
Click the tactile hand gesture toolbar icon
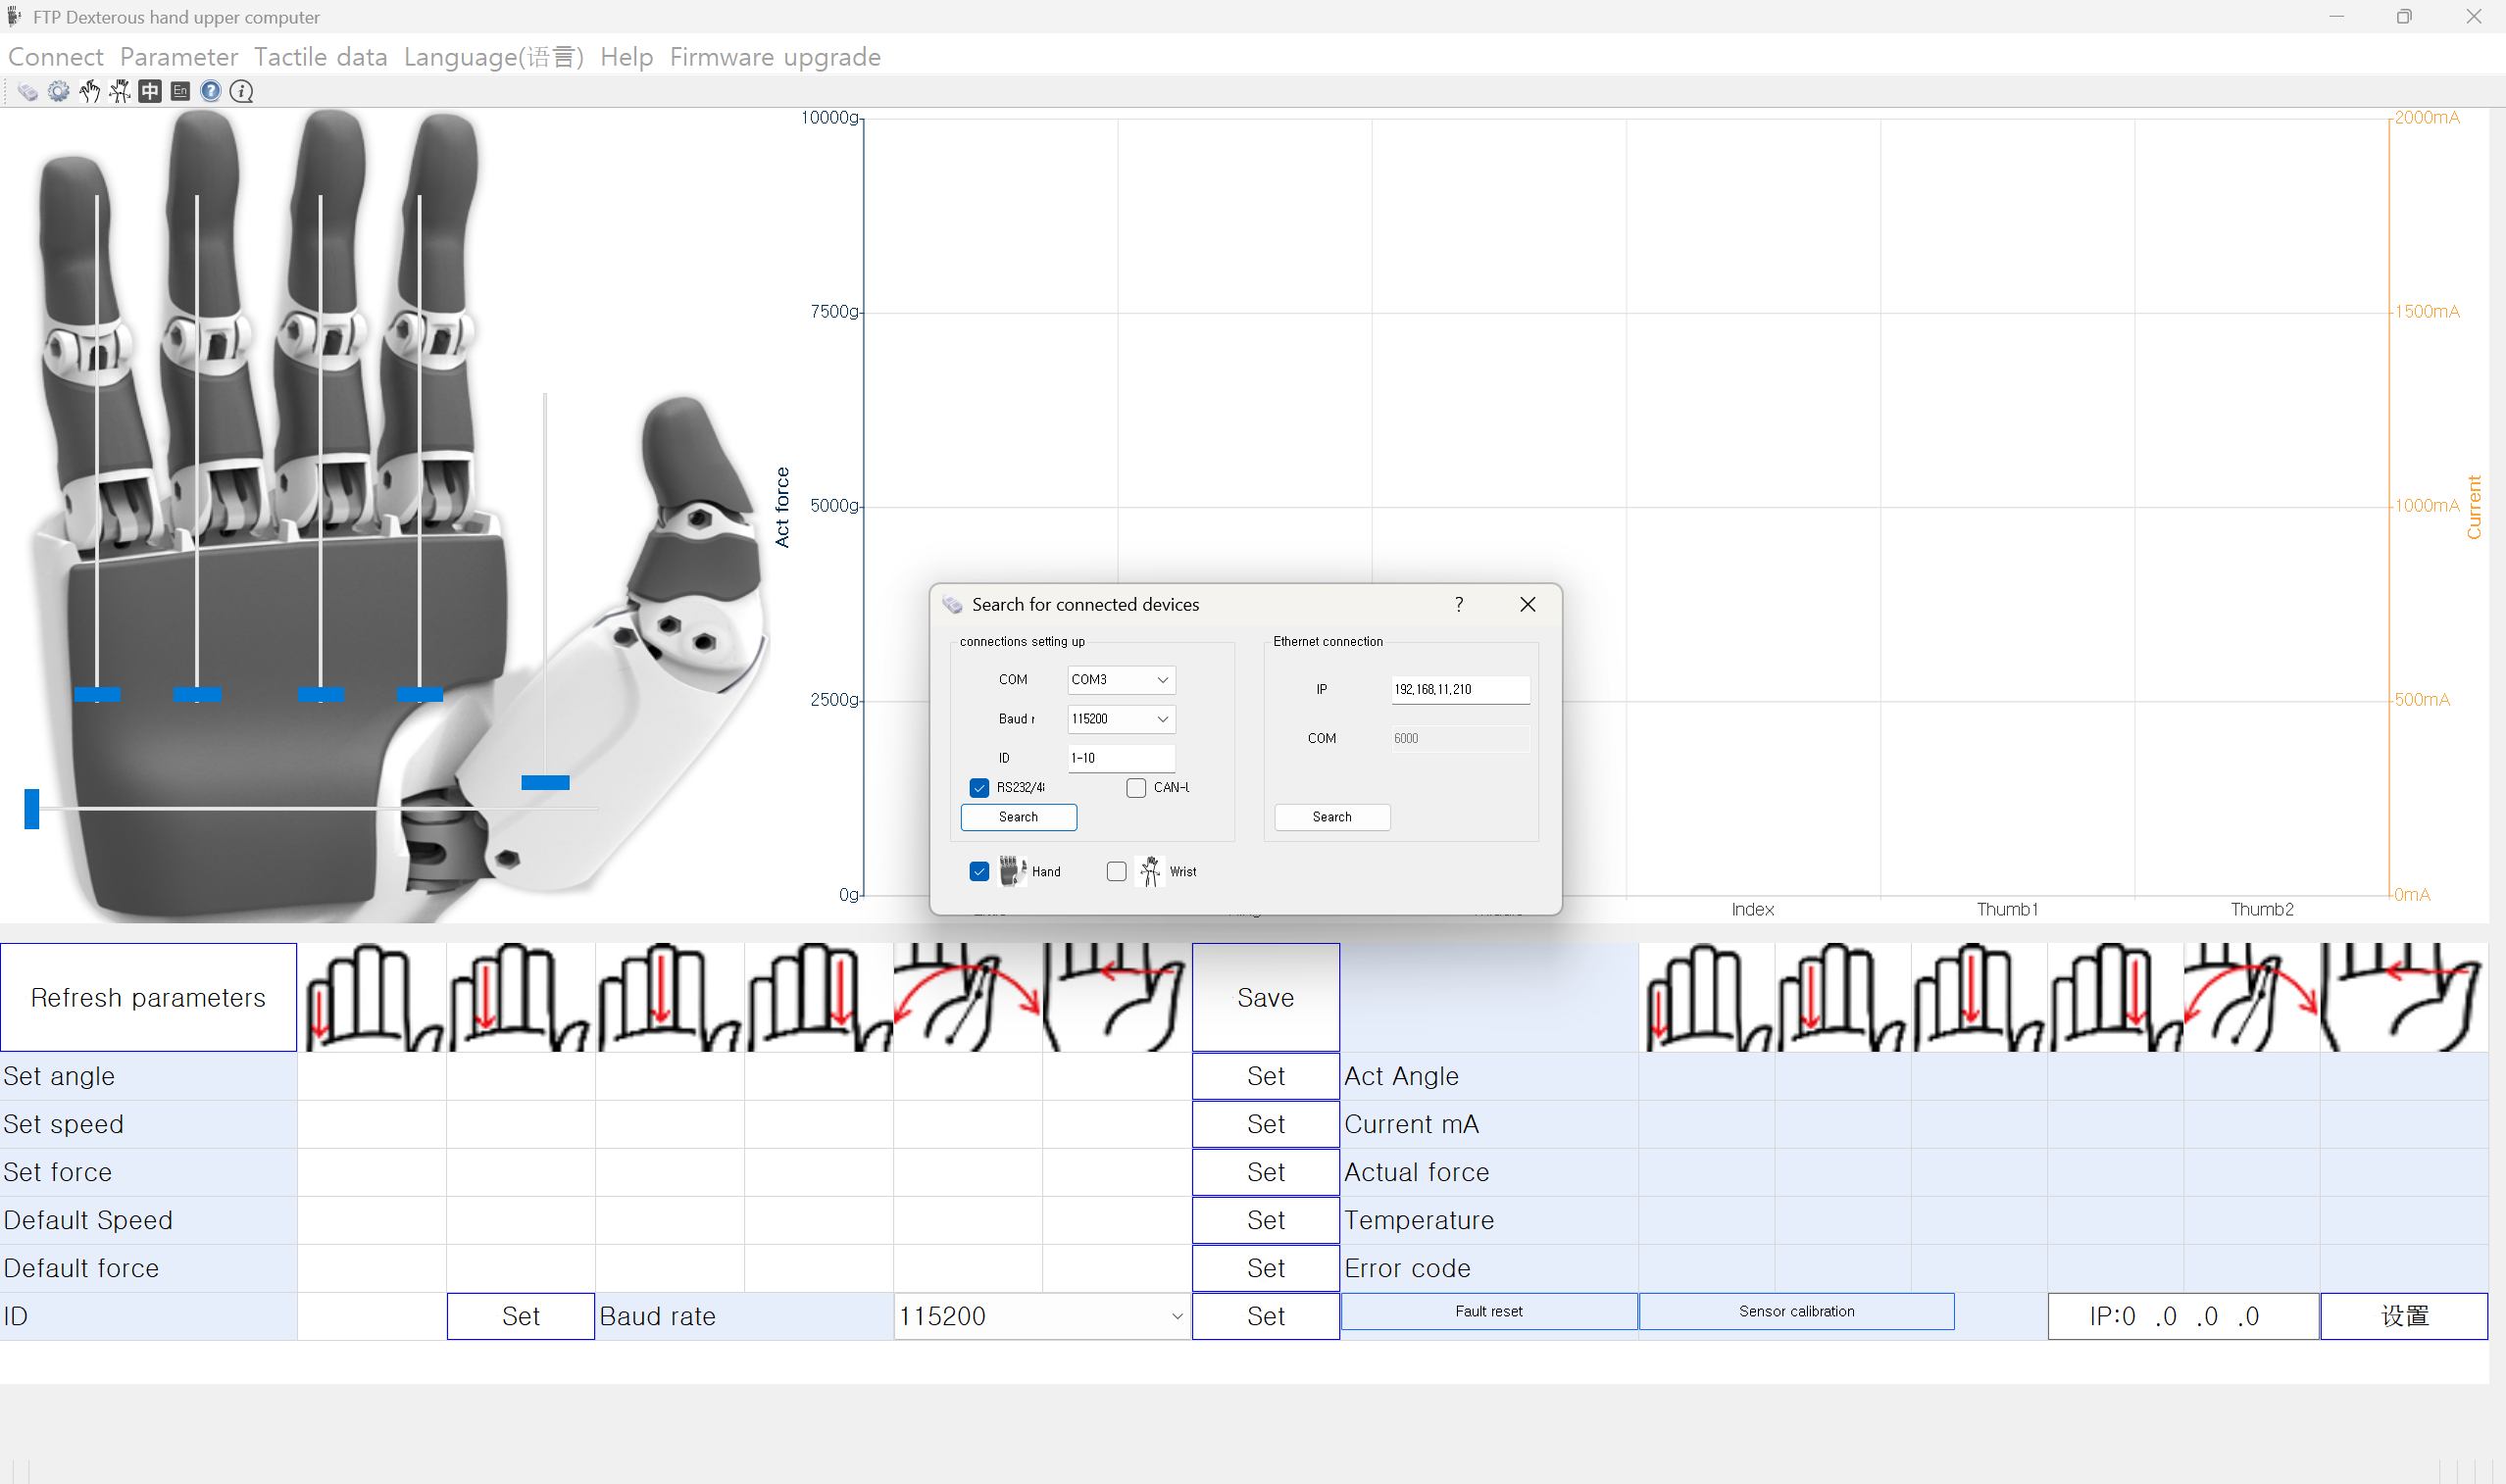pos(90,92)
